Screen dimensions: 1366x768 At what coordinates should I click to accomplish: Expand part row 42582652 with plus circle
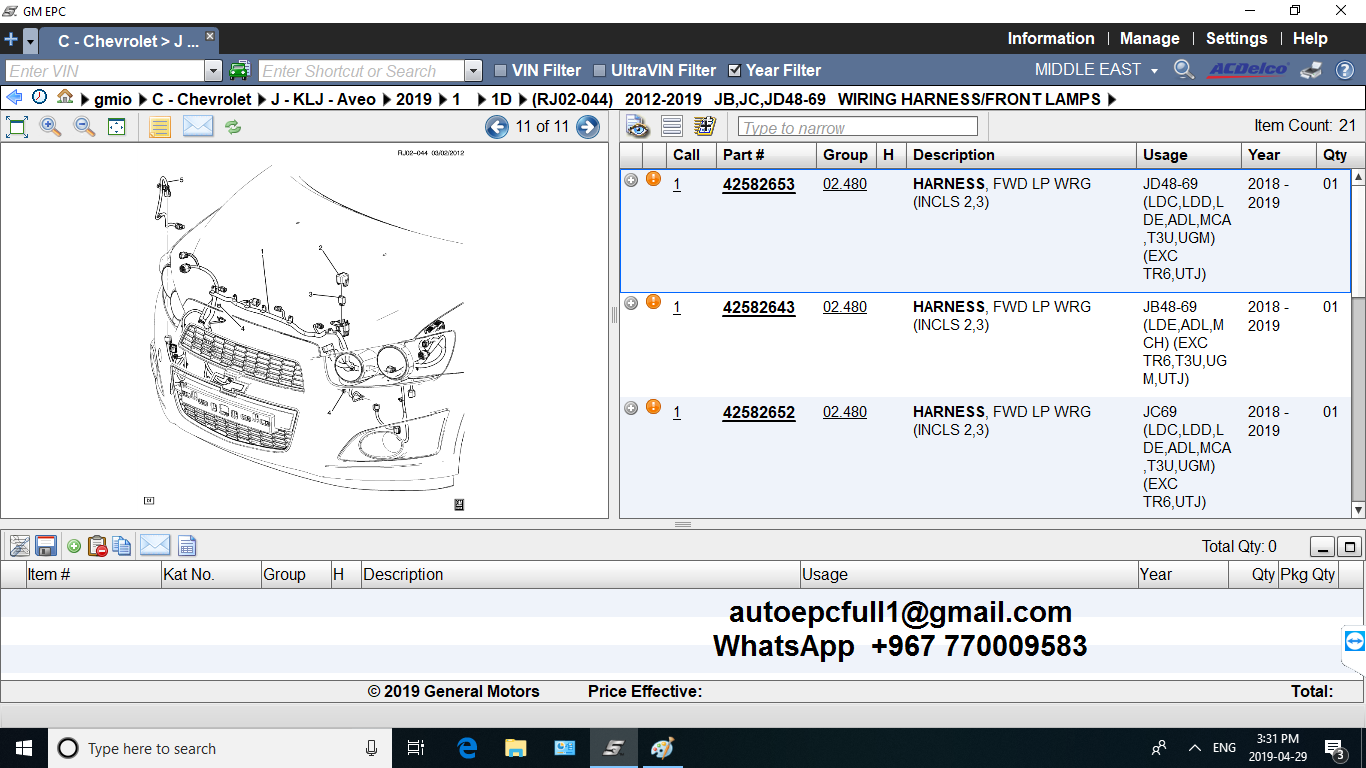click(631, 408)
